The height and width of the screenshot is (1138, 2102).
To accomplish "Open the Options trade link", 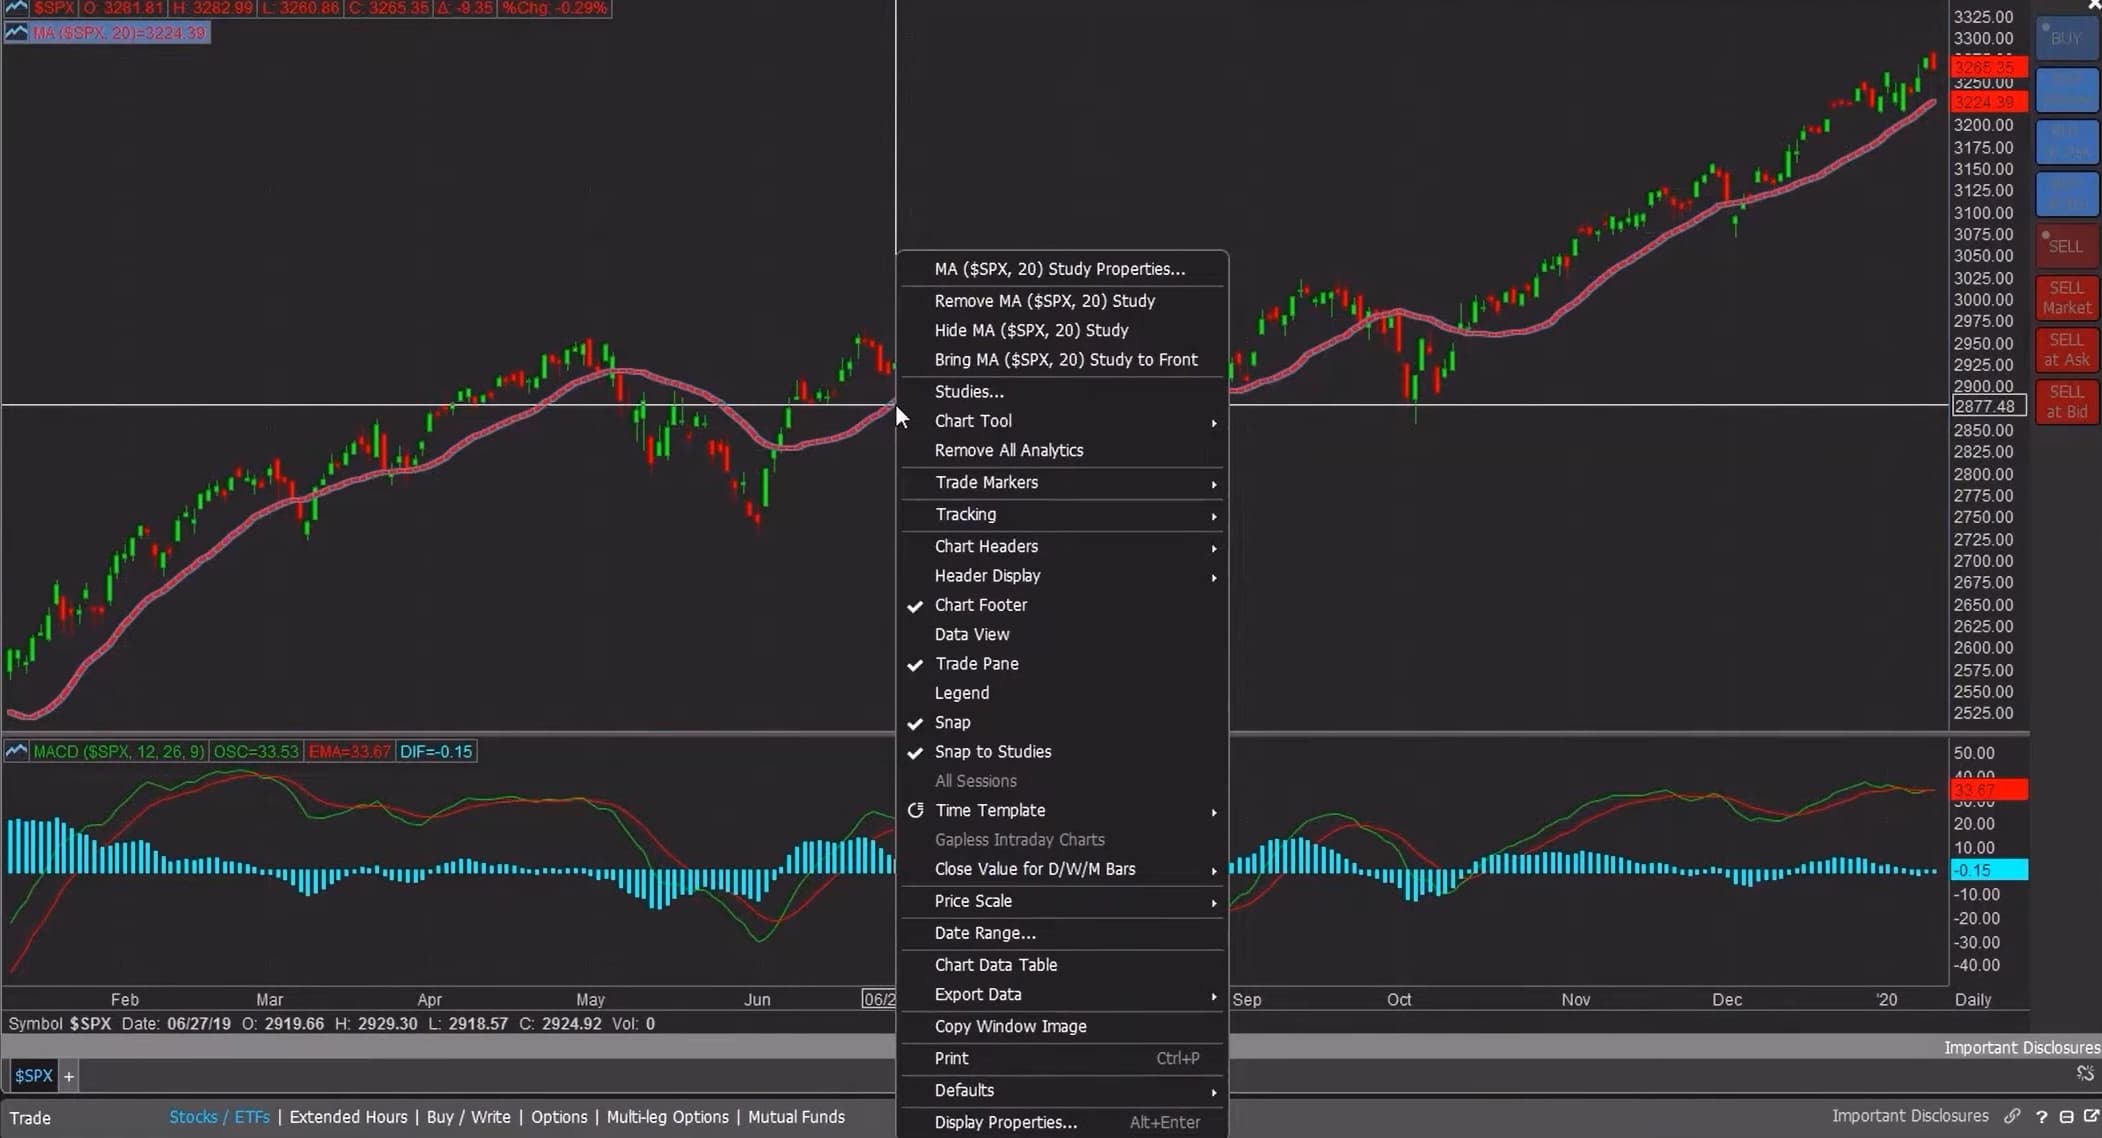I will [559, 1117].
